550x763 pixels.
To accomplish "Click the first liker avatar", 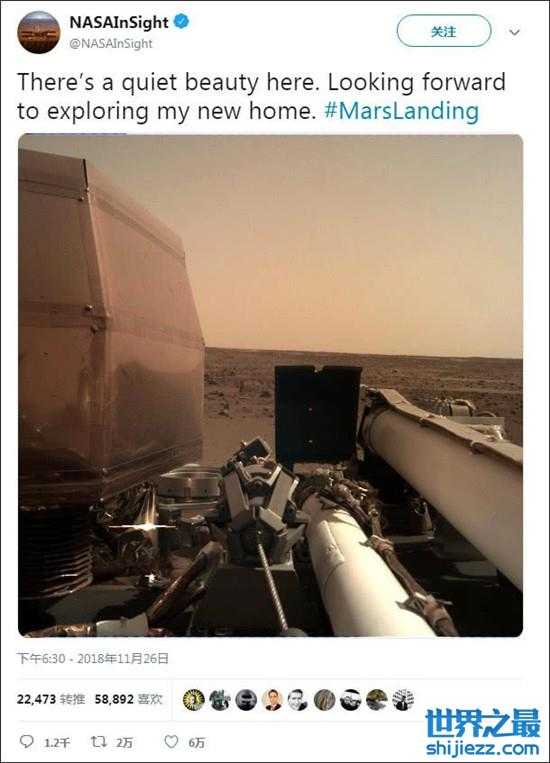I will click(193, 700).
